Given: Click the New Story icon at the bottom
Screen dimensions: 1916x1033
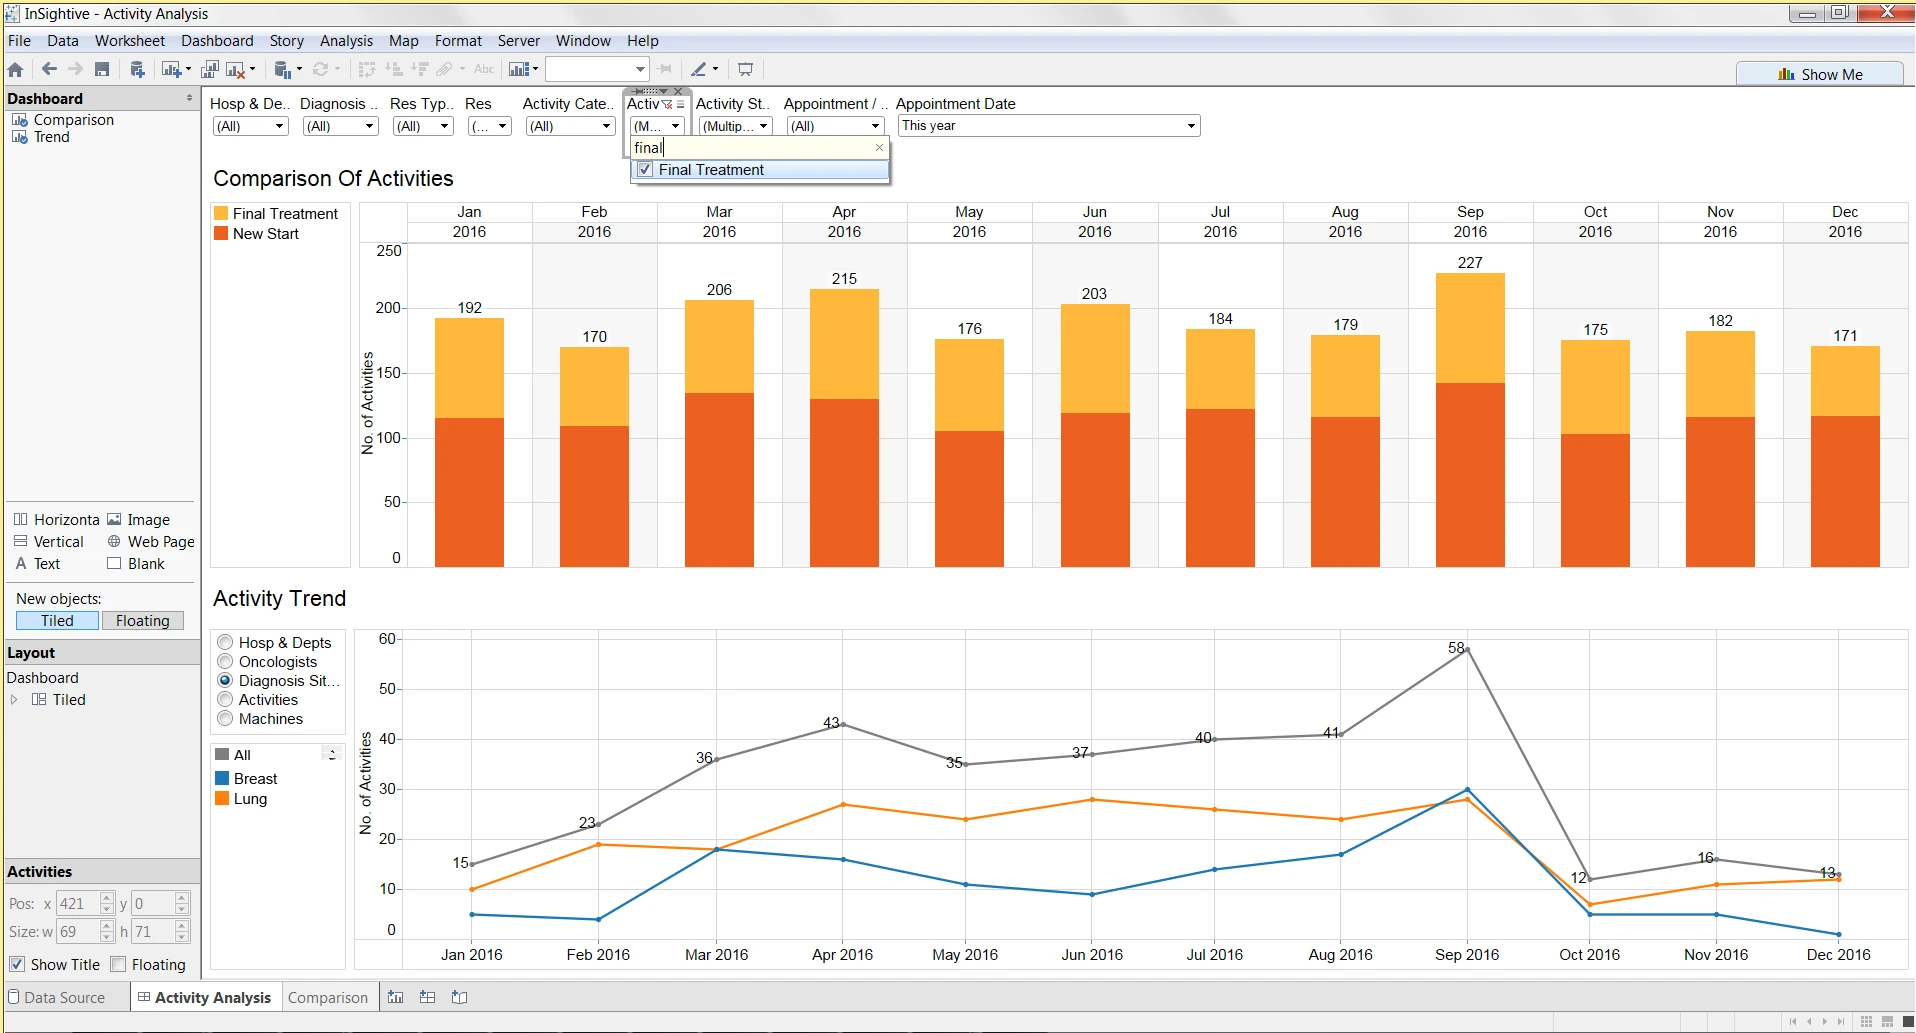Looking at the screenshot, I should pyautogui.click(x=460, y=997).
